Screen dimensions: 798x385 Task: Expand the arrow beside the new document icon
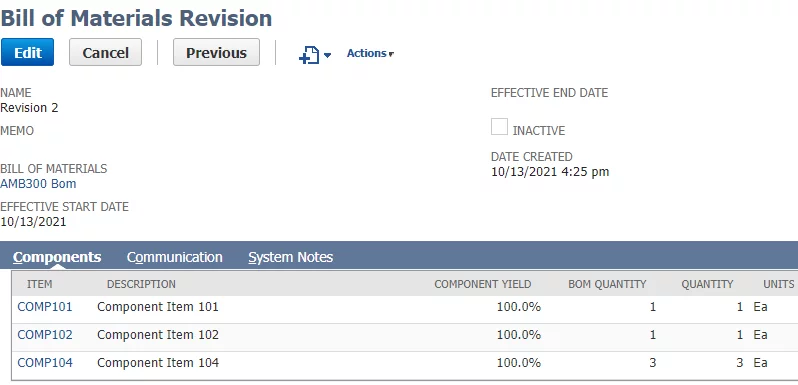click(327, 55)
